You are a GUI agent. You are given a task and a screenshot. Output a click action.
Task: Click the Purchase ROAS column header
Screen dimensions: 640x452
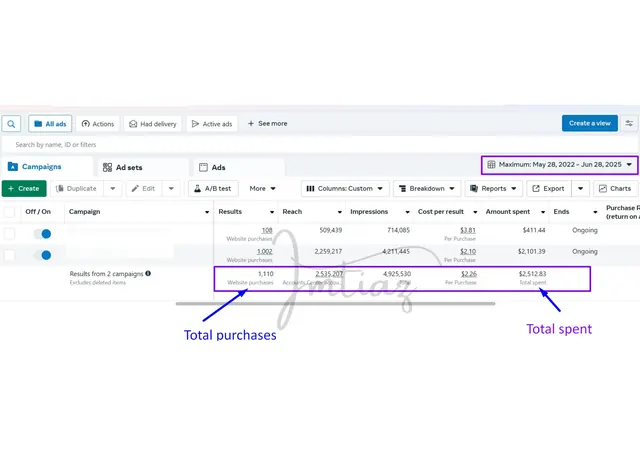click(x=622, y=212)
